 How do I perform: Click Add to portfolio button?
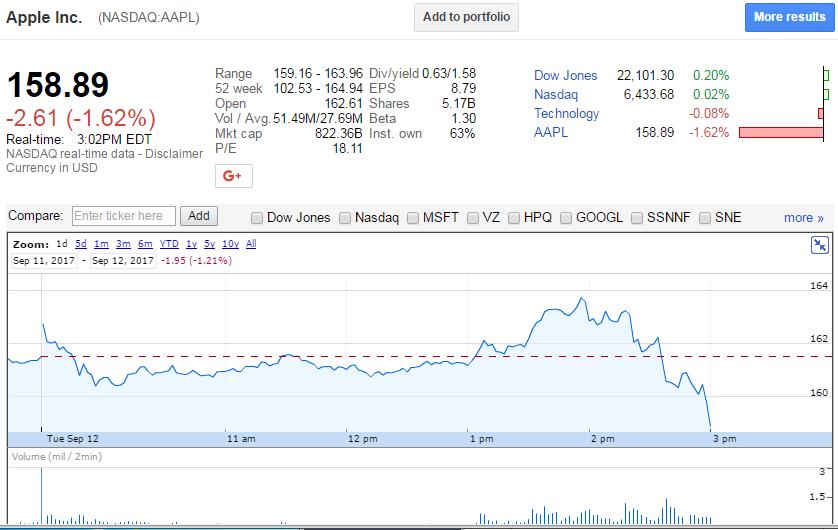click(466, 17)
